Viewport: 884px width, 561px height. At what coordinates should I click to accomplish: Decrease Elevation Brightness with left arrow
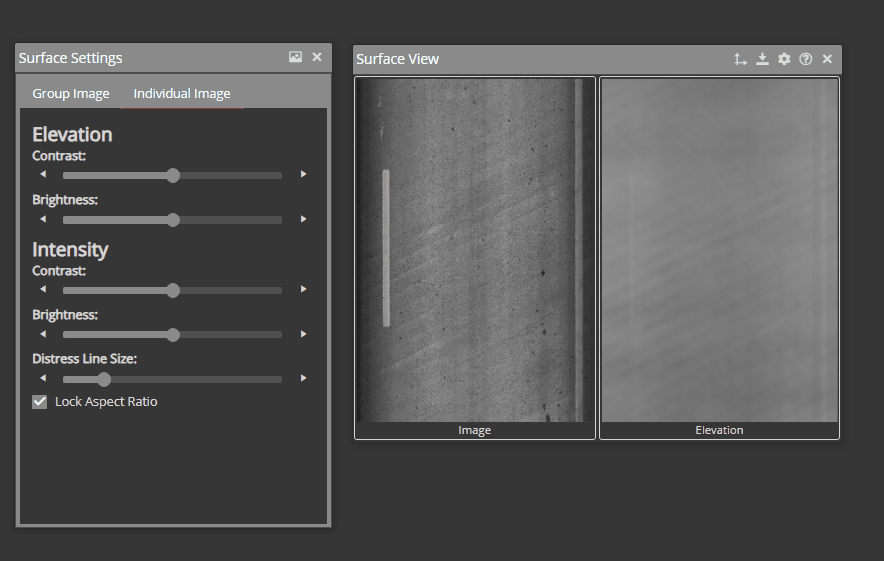tap(43, 219)
